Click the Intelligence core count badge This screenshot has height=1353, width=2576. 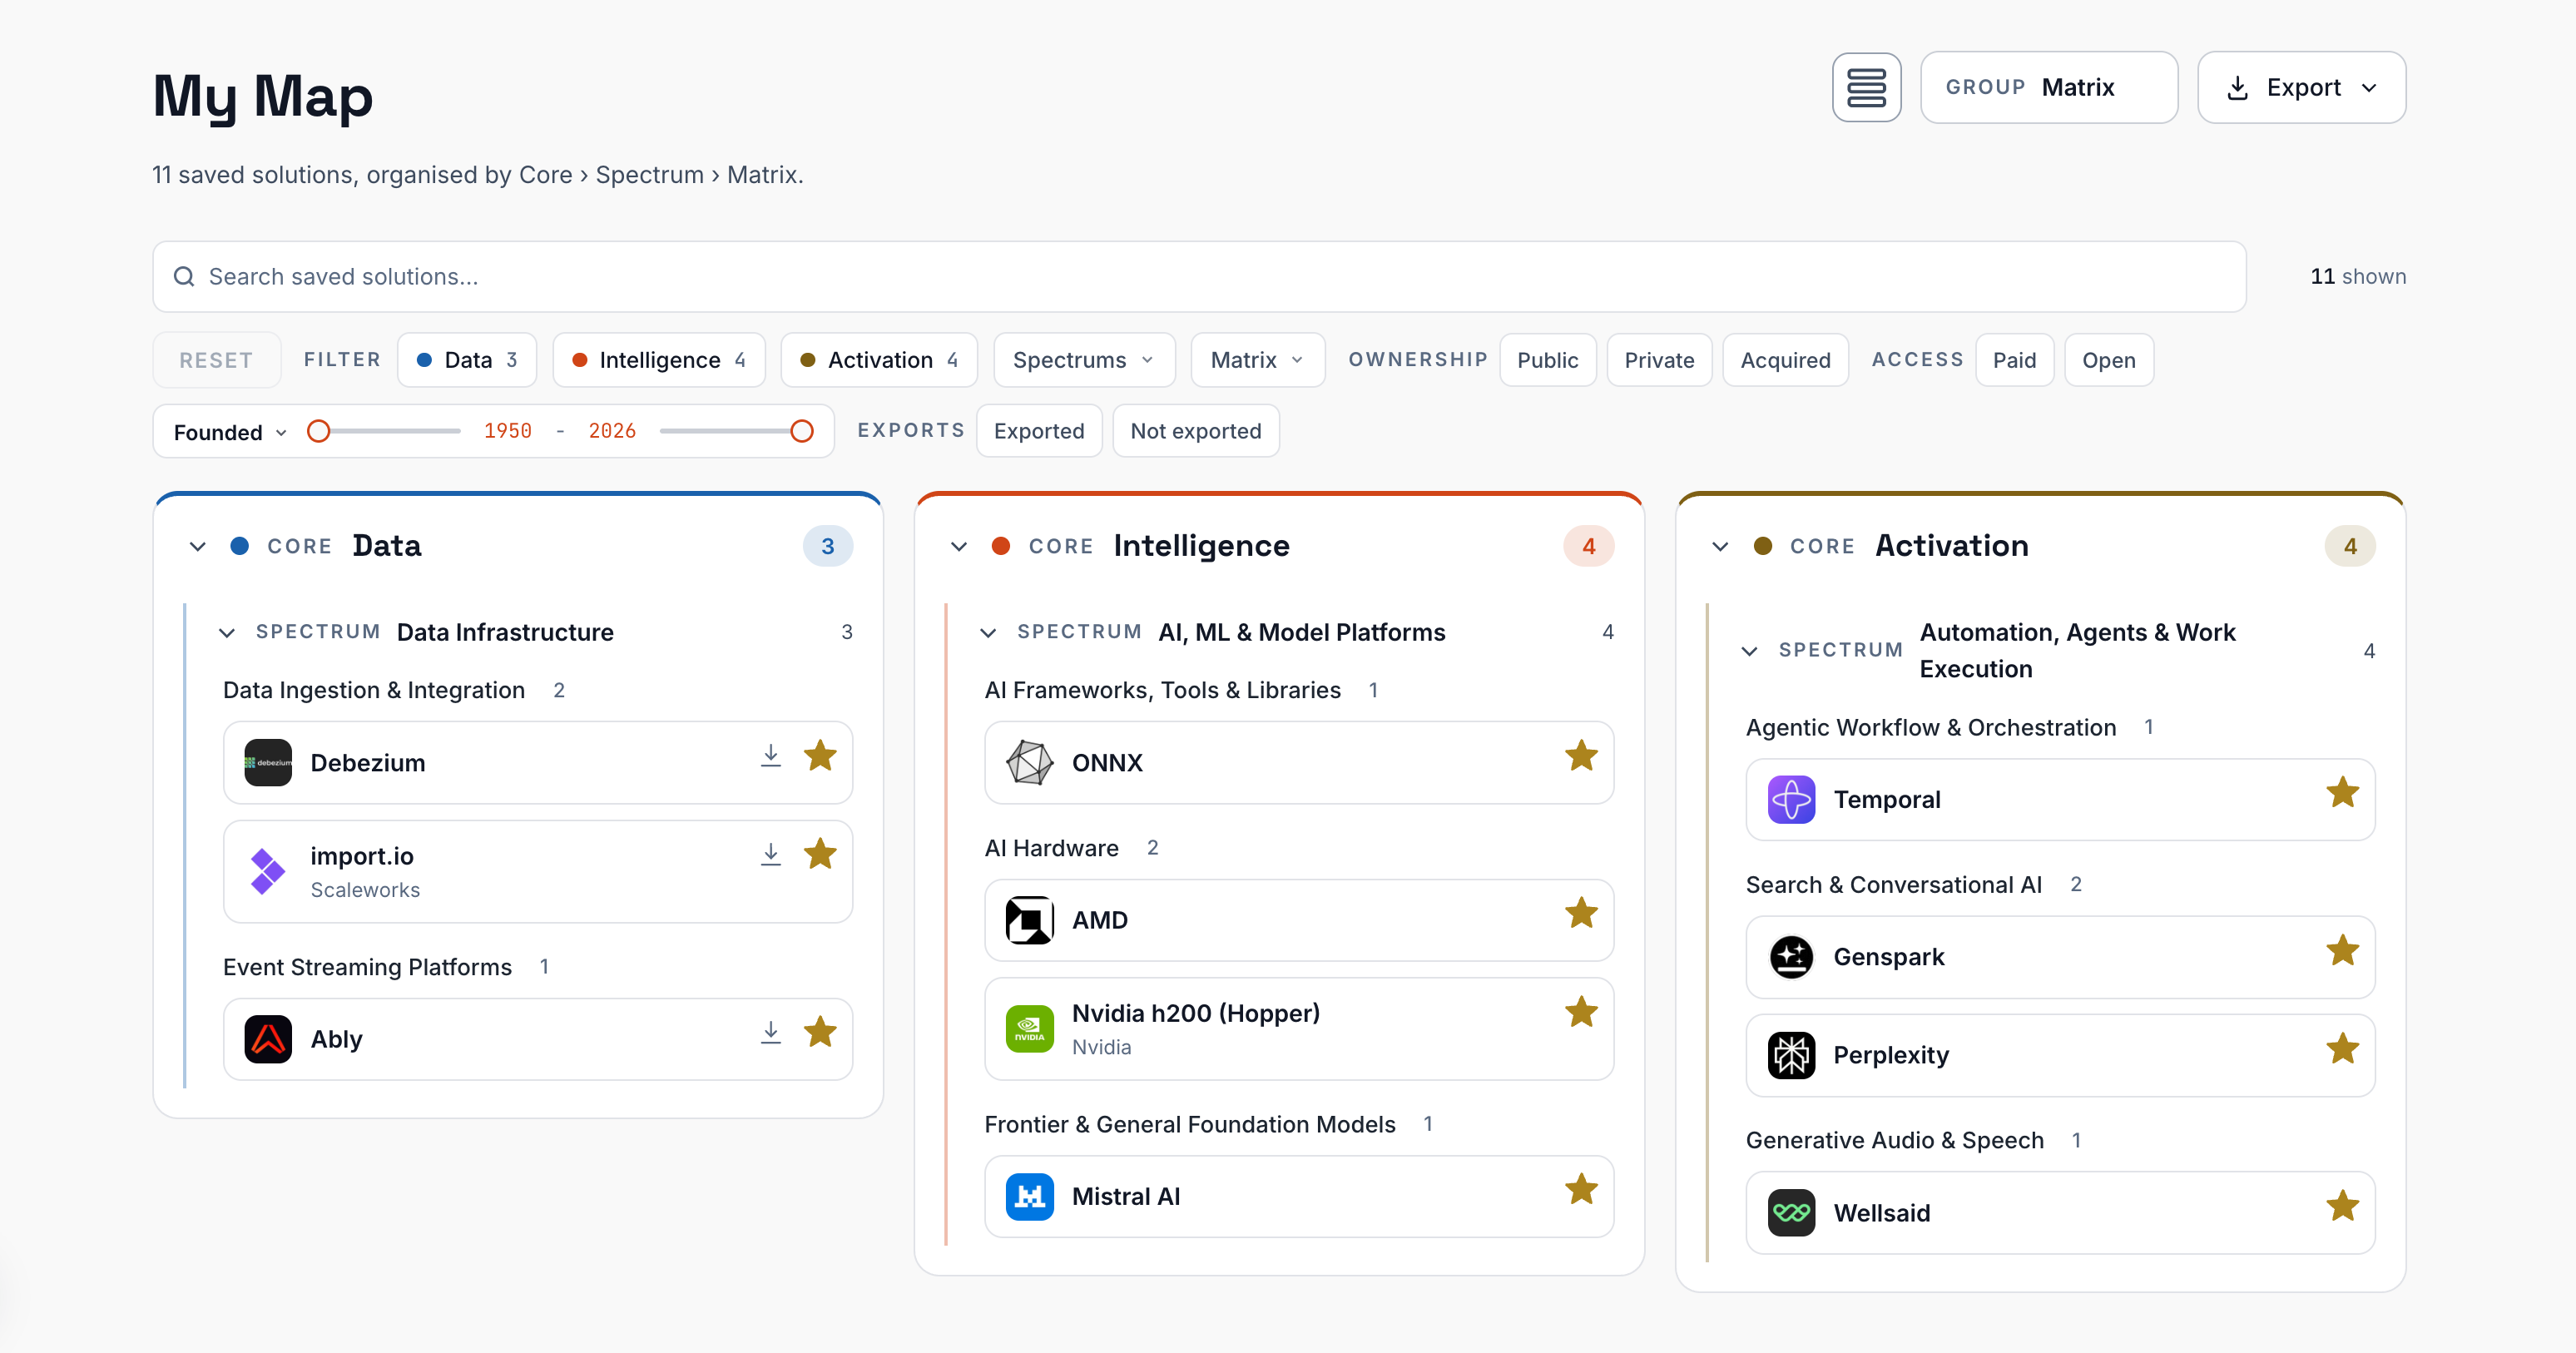pyautogui.click(x=1588, y=546)
